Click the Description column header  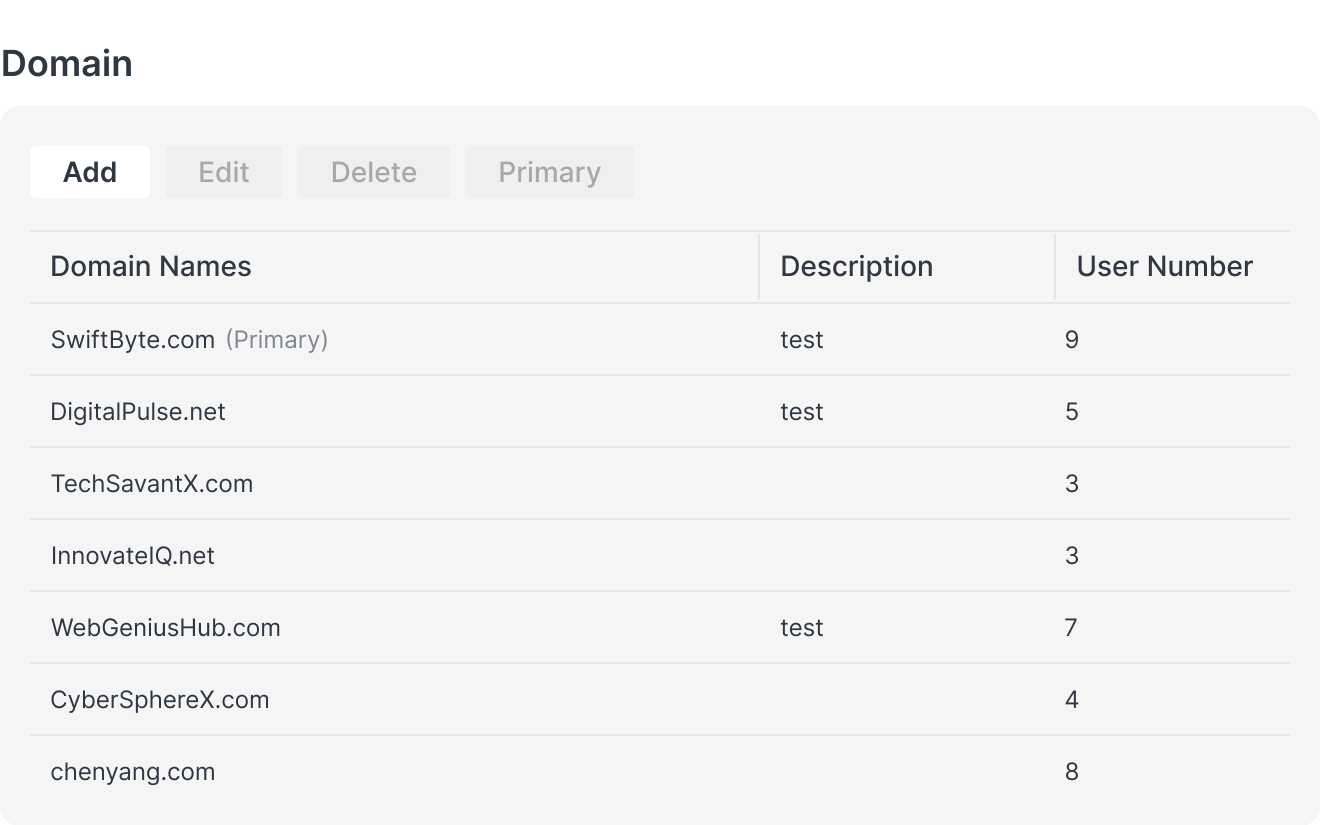[x=855, y=266]
